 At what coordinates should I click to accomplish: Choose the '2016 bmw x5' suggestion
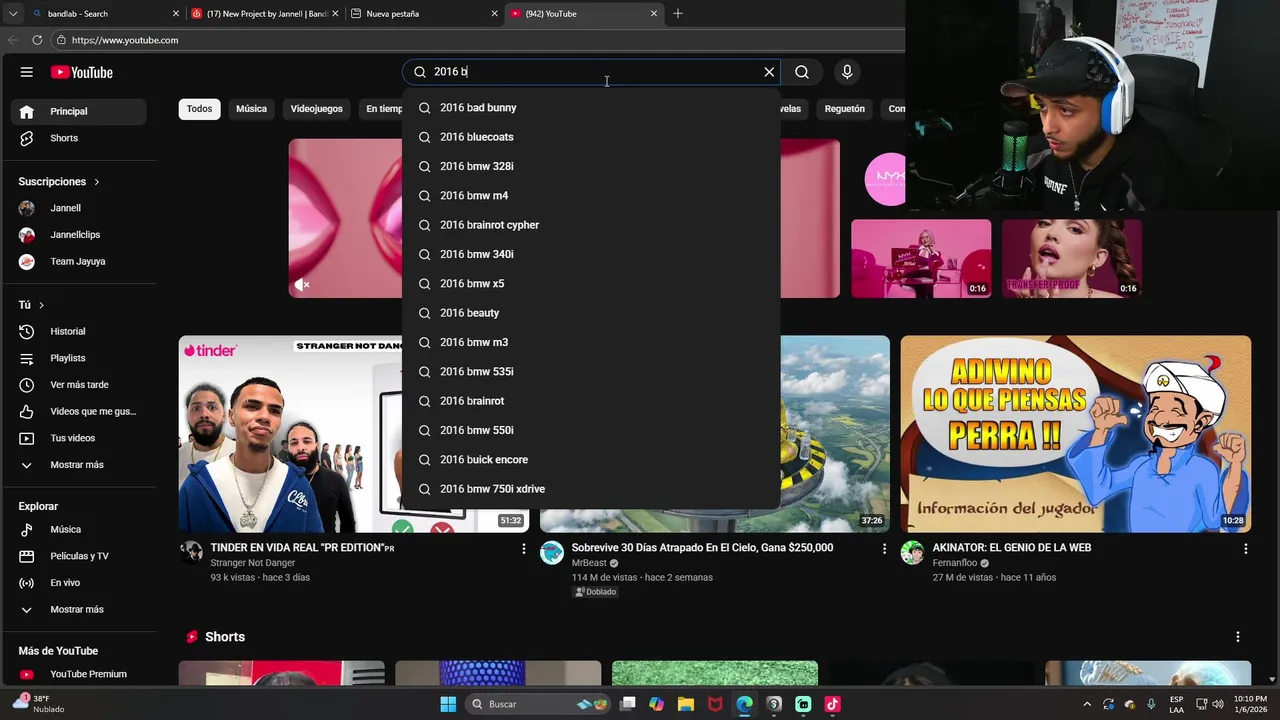(x=591, y=284)
